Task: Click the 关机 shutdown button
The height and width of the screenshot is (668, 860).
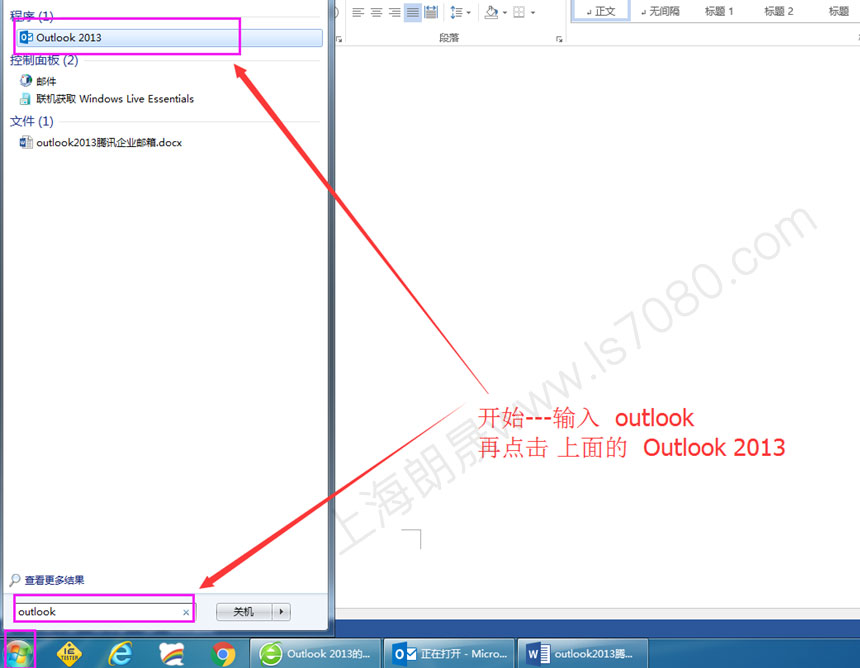Action: [x=244, y=612]
